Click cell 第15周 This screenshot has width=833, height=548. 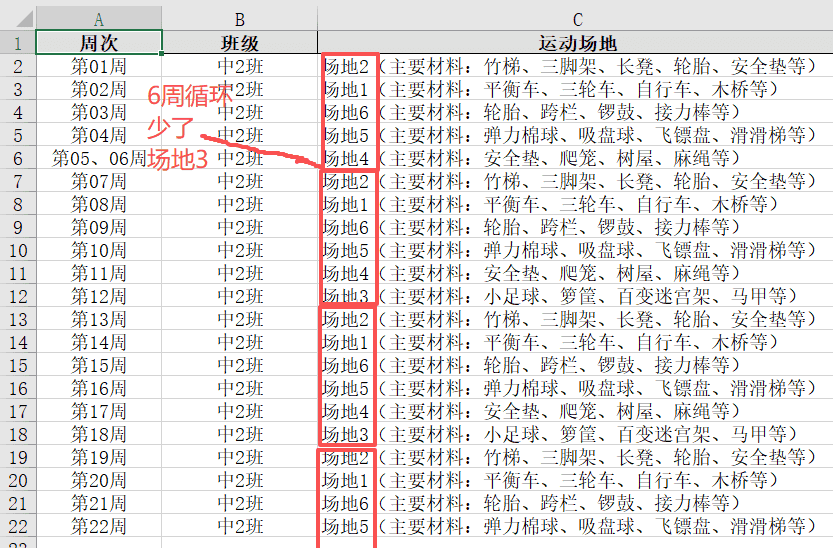99,365
